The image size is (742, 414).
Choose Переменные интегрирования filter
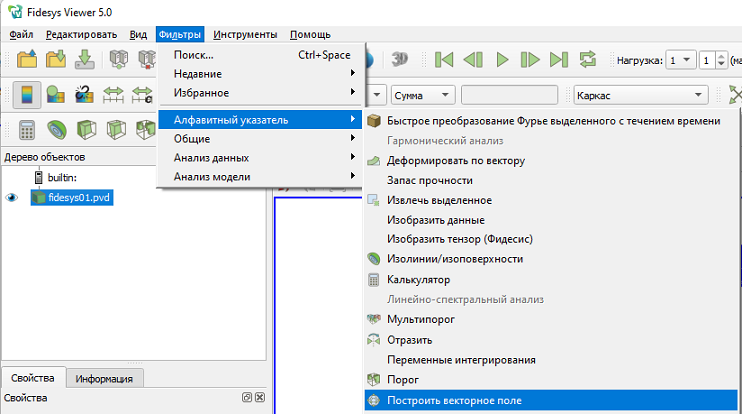coord(551,360)
